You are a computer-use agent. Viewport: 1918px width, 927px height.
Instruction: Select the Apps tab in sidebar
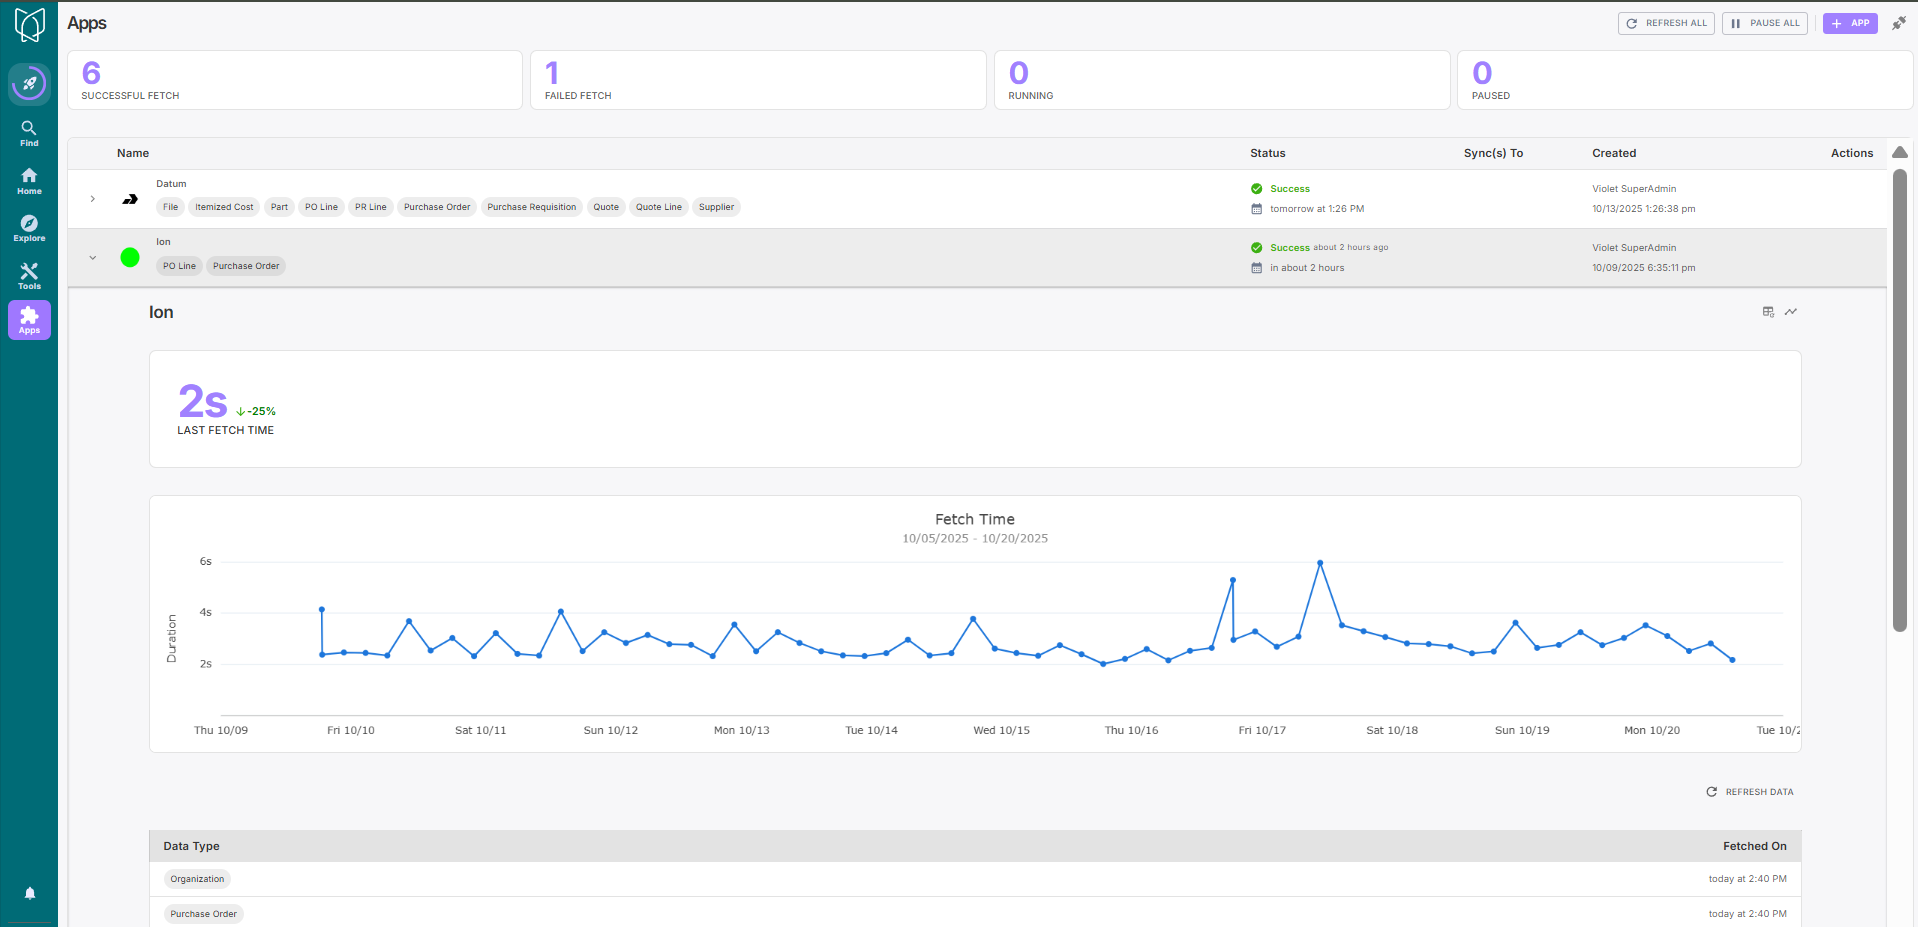click(29, 320)
